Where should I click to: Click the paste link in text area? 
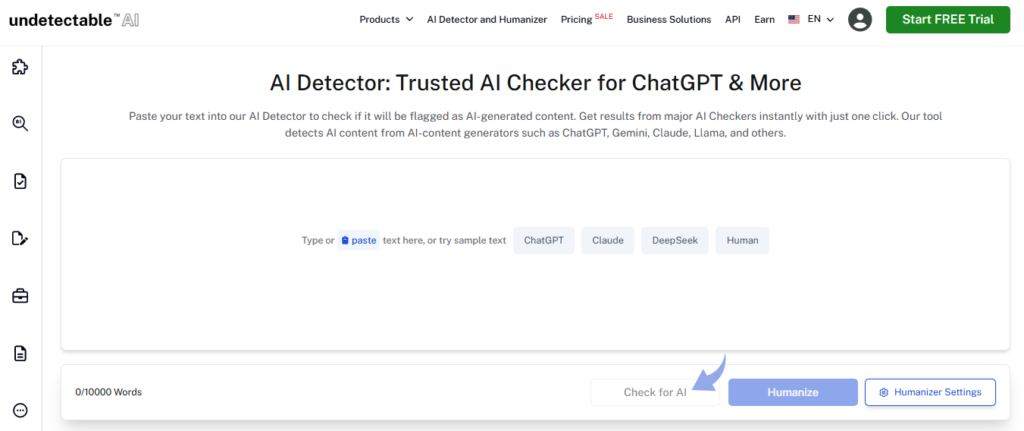[358, 240]
